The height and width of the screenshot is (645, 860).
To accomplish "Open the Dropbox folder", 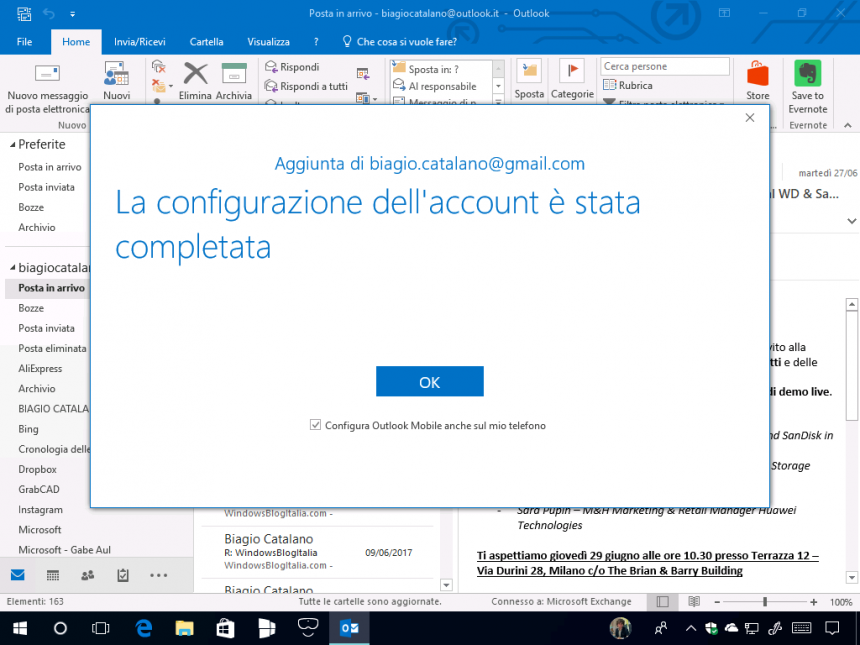I will pos(37,469).
